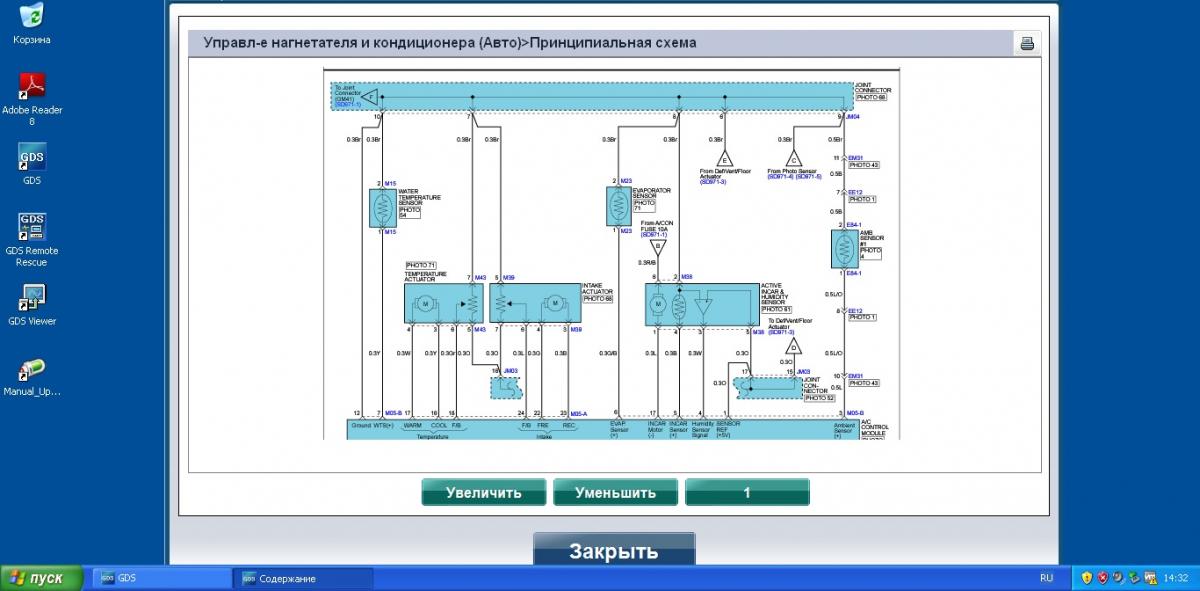The height and width of the screenshot is (591, 1200).
Task: Follow the SD971-1 link under To Joint Connector
Action: [x=347, y=104]
